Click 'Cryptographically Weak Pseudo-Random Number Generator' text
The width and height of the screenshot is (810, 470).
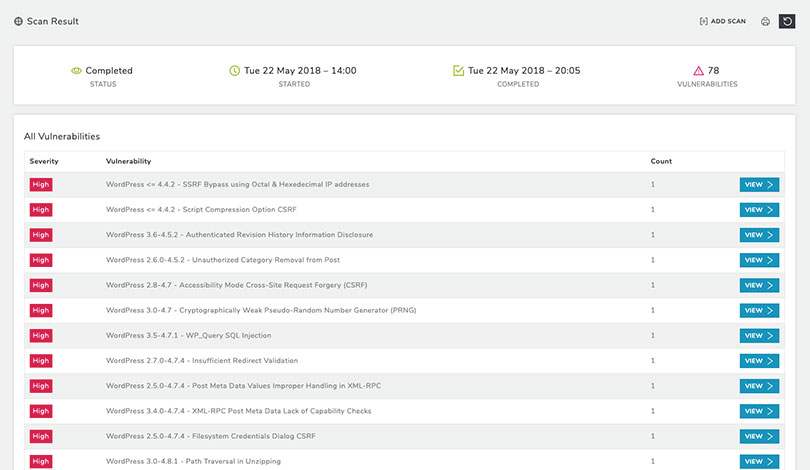point(284,310)
